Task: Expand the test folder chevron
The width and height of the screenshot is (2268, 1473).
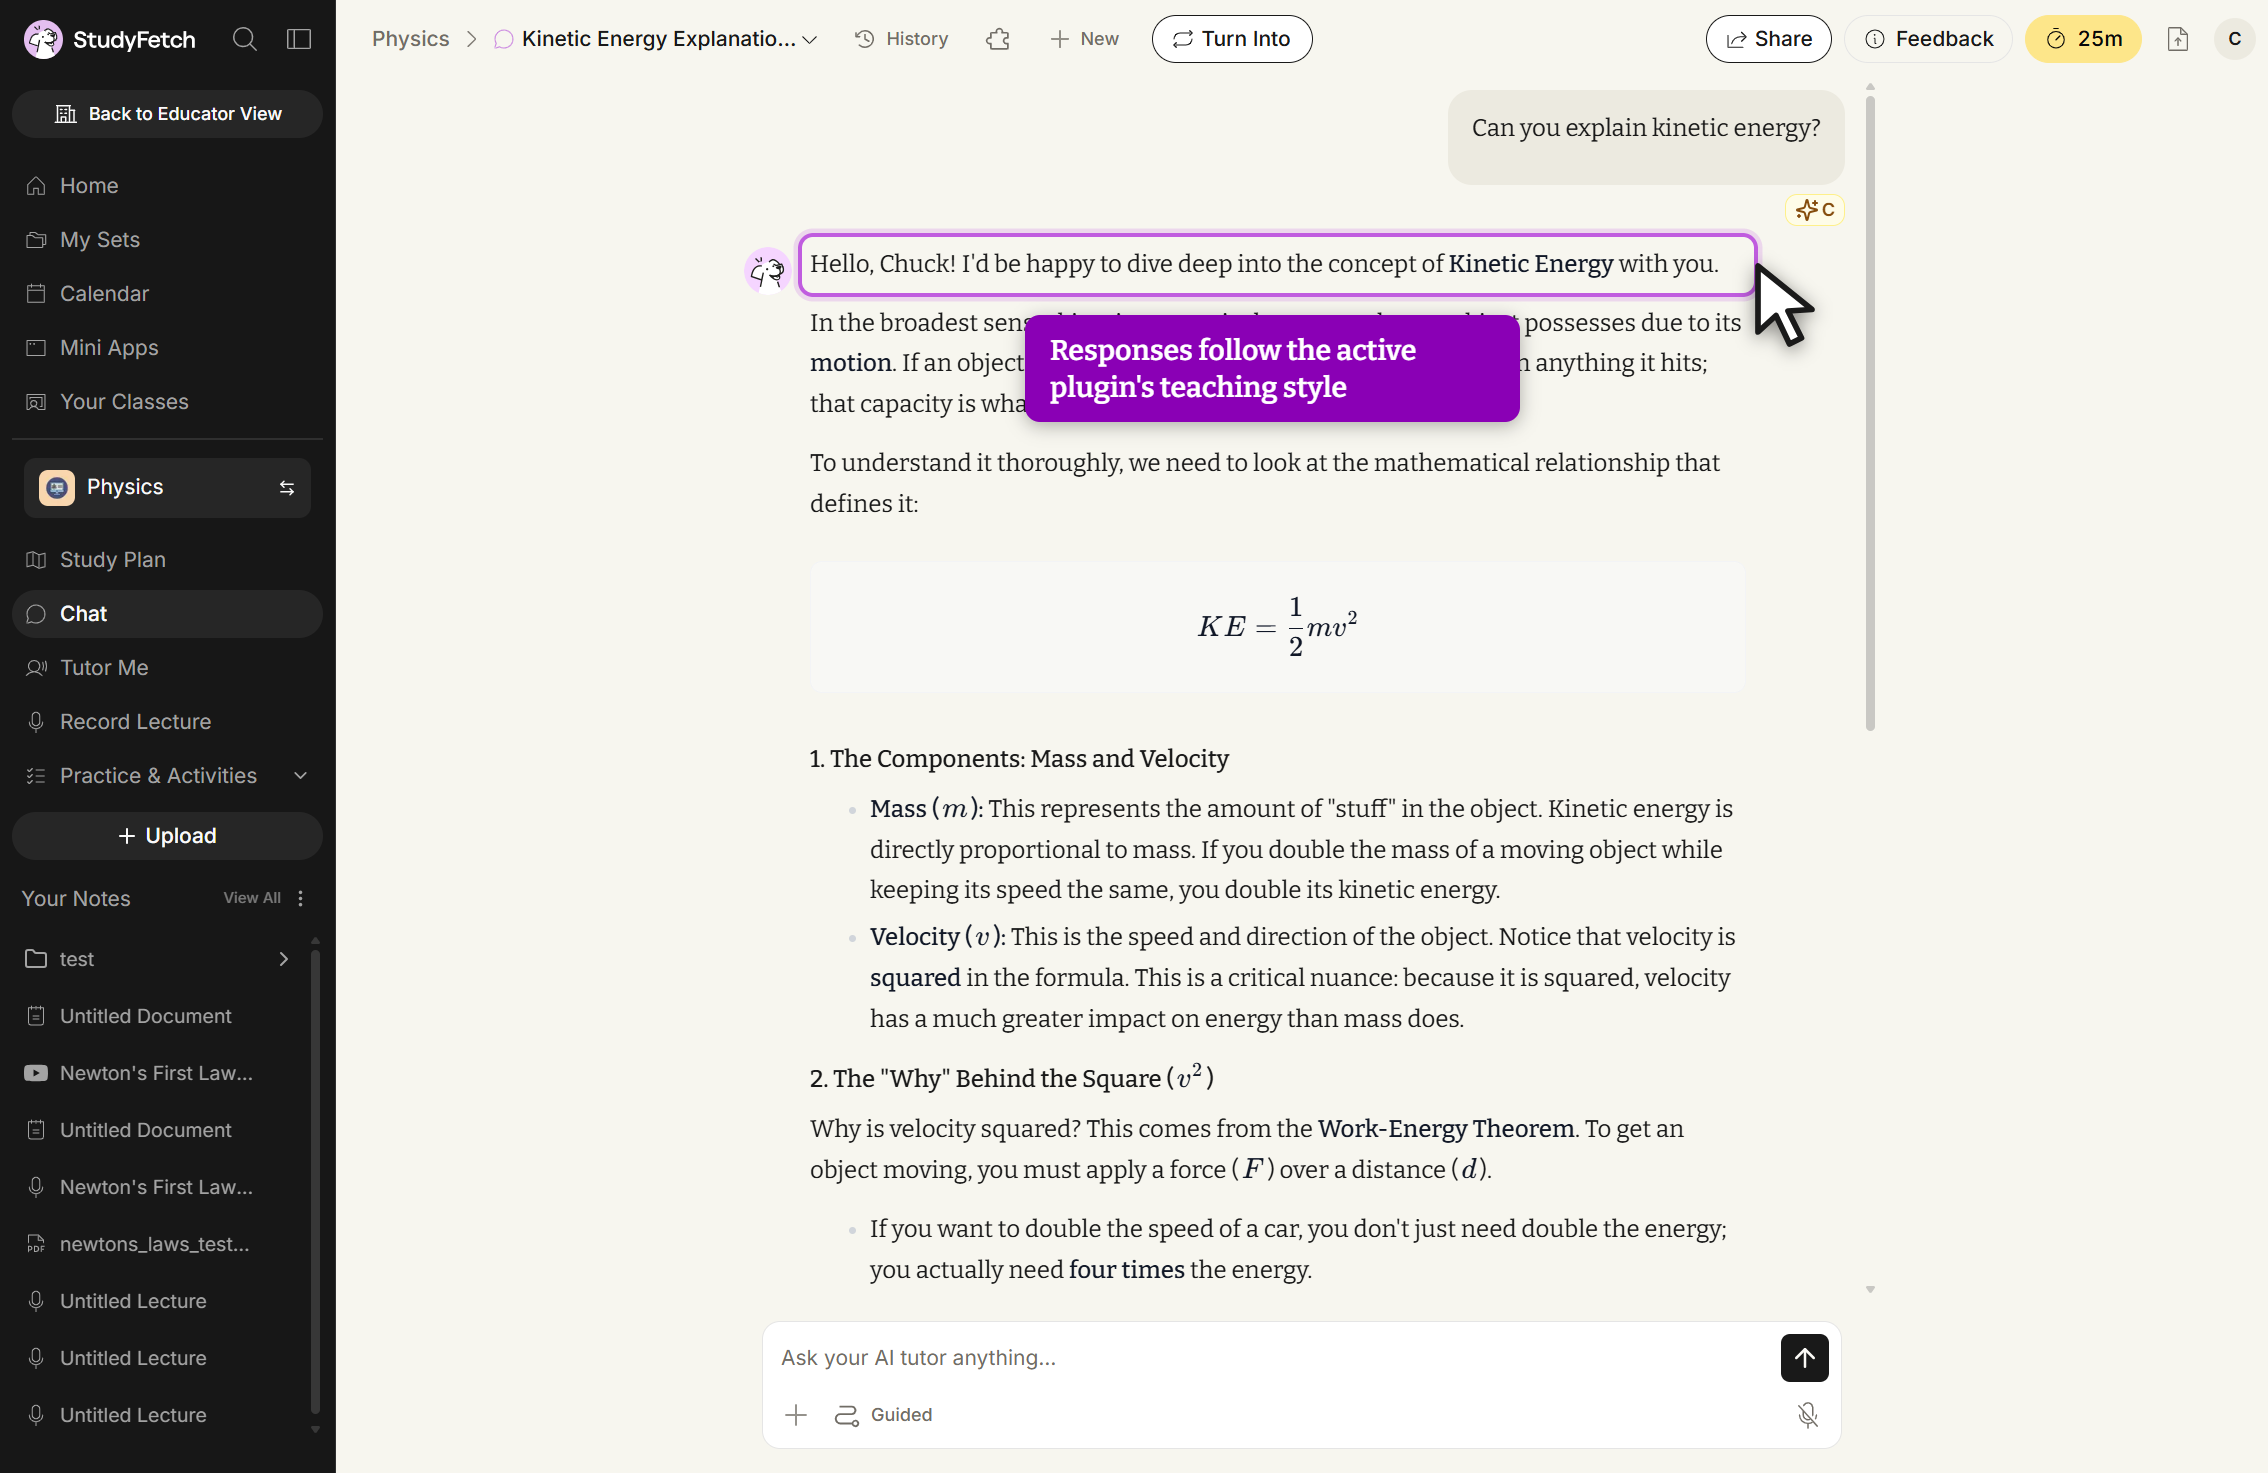Action: click(284, 959)
